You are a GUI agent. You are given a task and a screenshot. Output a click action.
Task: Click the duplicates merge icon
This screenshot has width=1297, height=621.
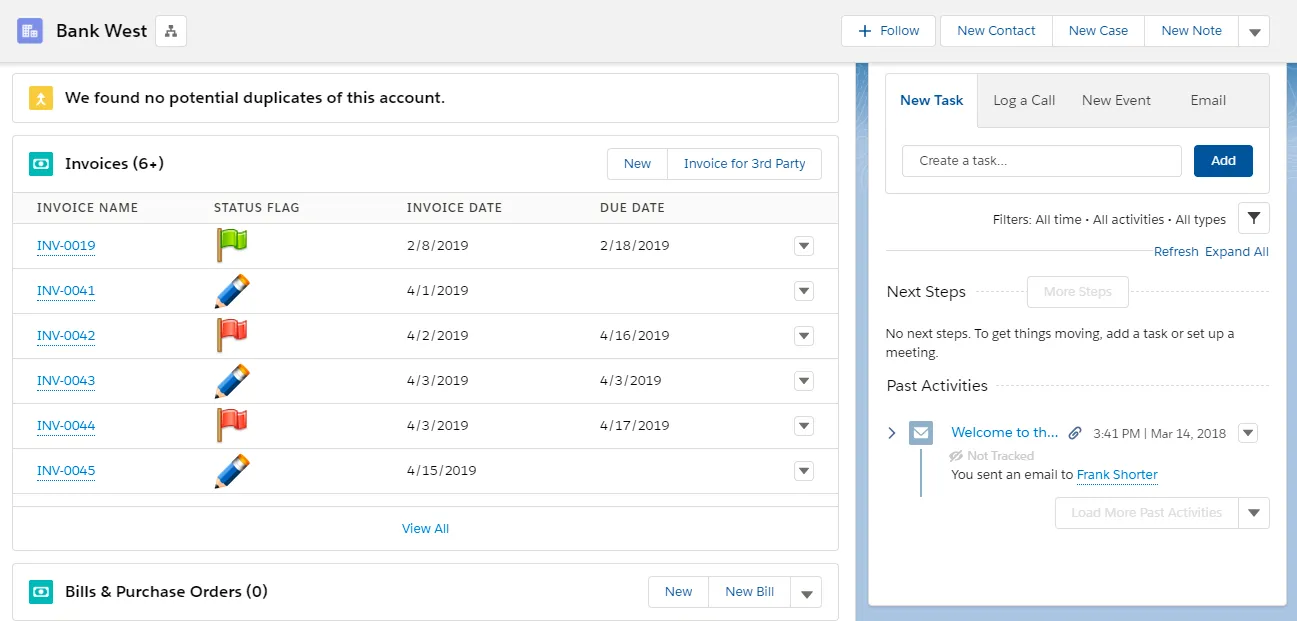click(41, 98)
